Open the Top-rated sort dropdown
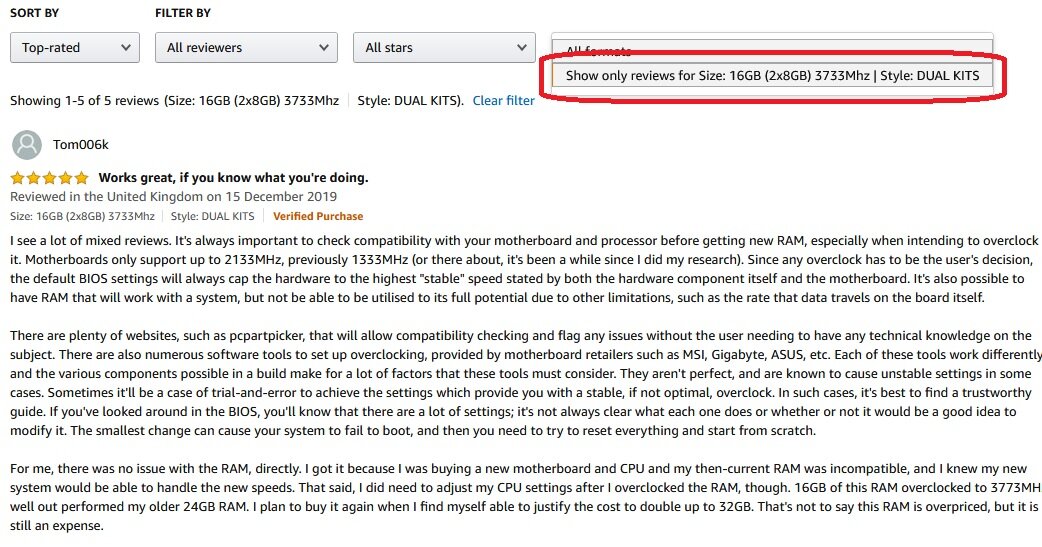 75,47
